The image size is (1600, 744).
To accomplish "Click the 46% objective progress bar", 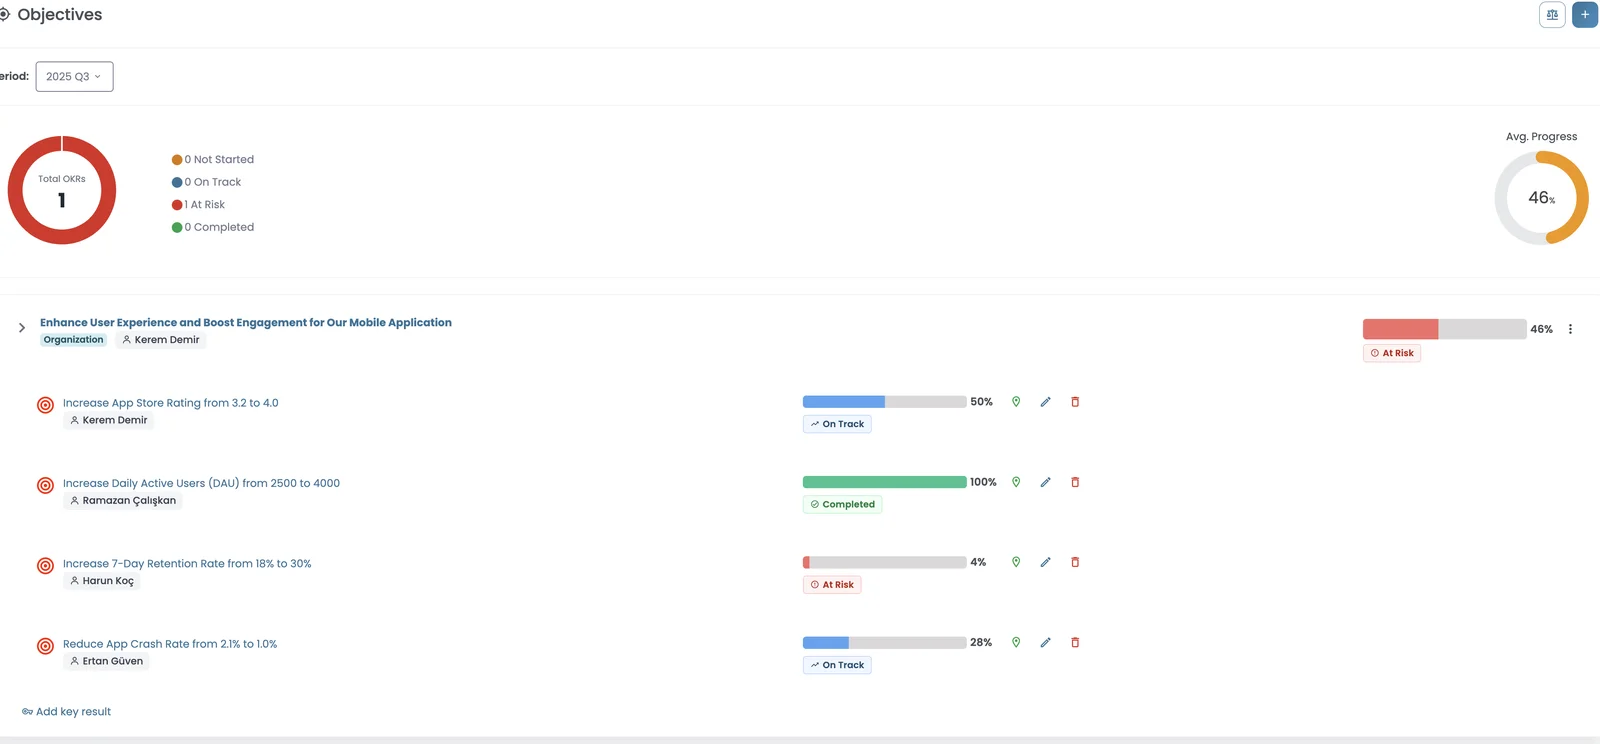I will click(x=1444, y=329).
